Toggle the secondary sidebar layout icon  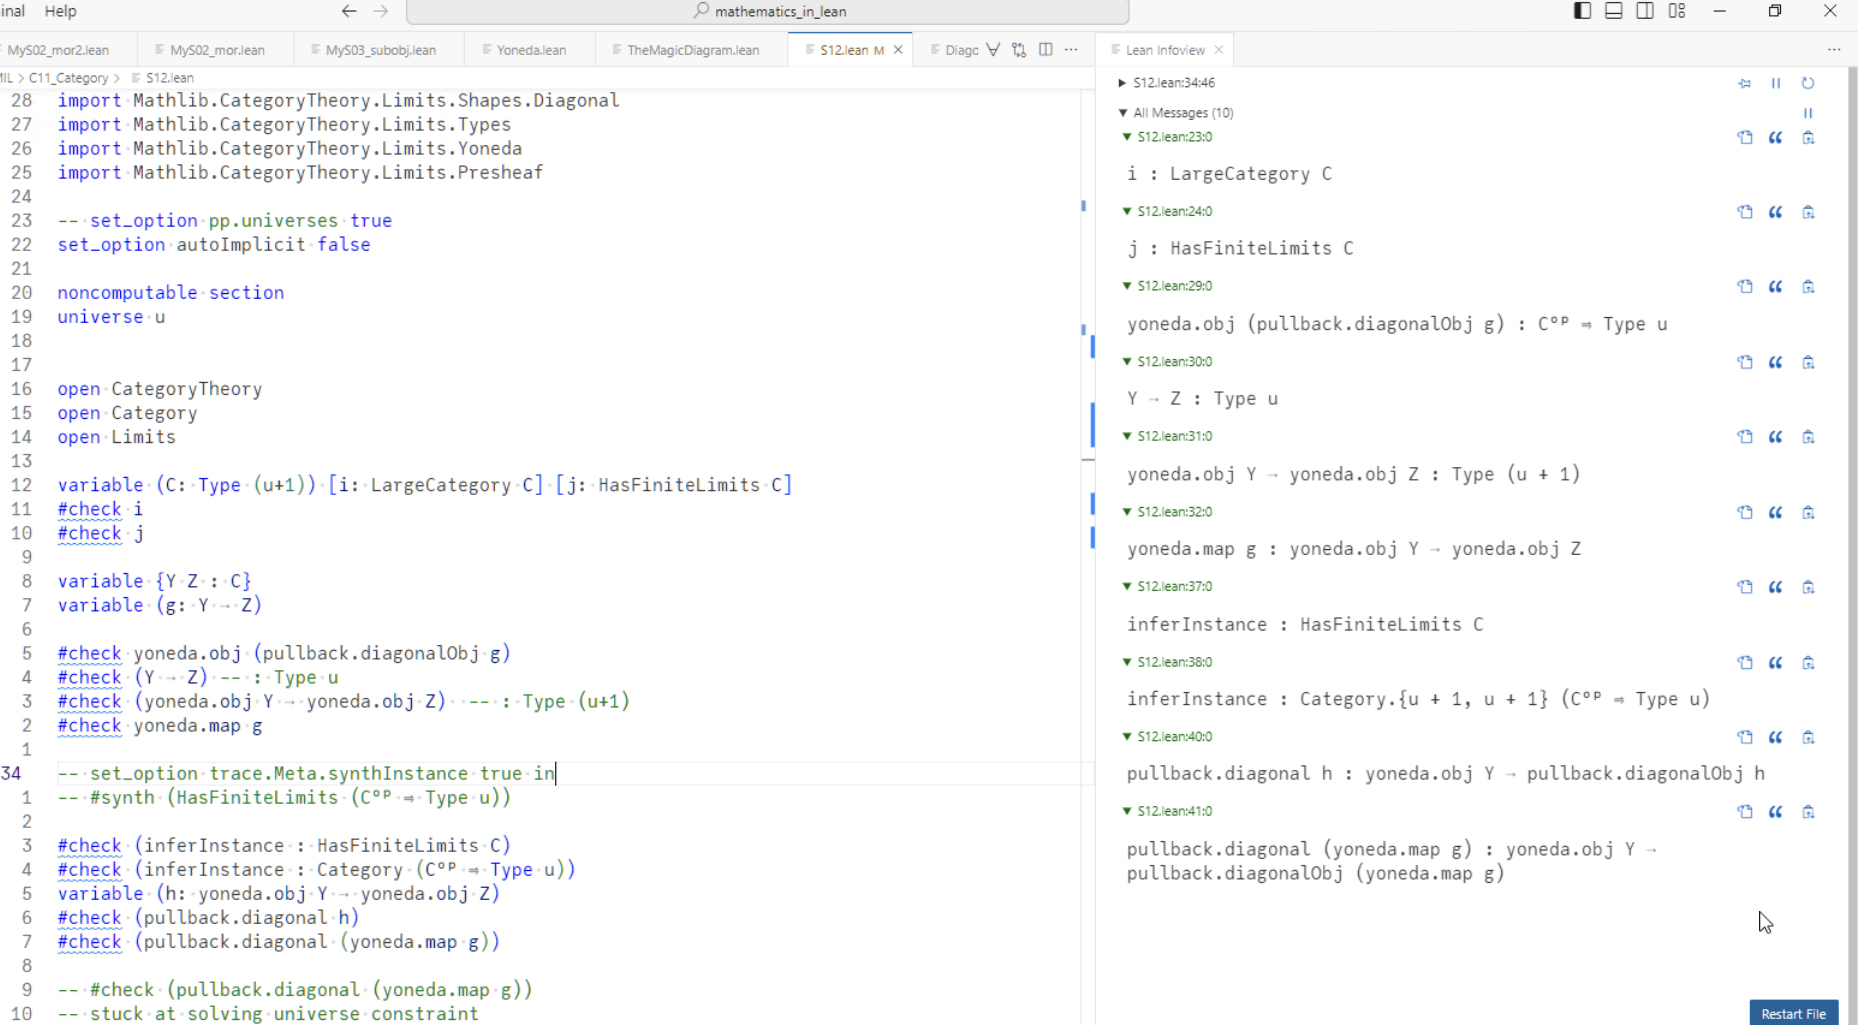pos(1645,11)
